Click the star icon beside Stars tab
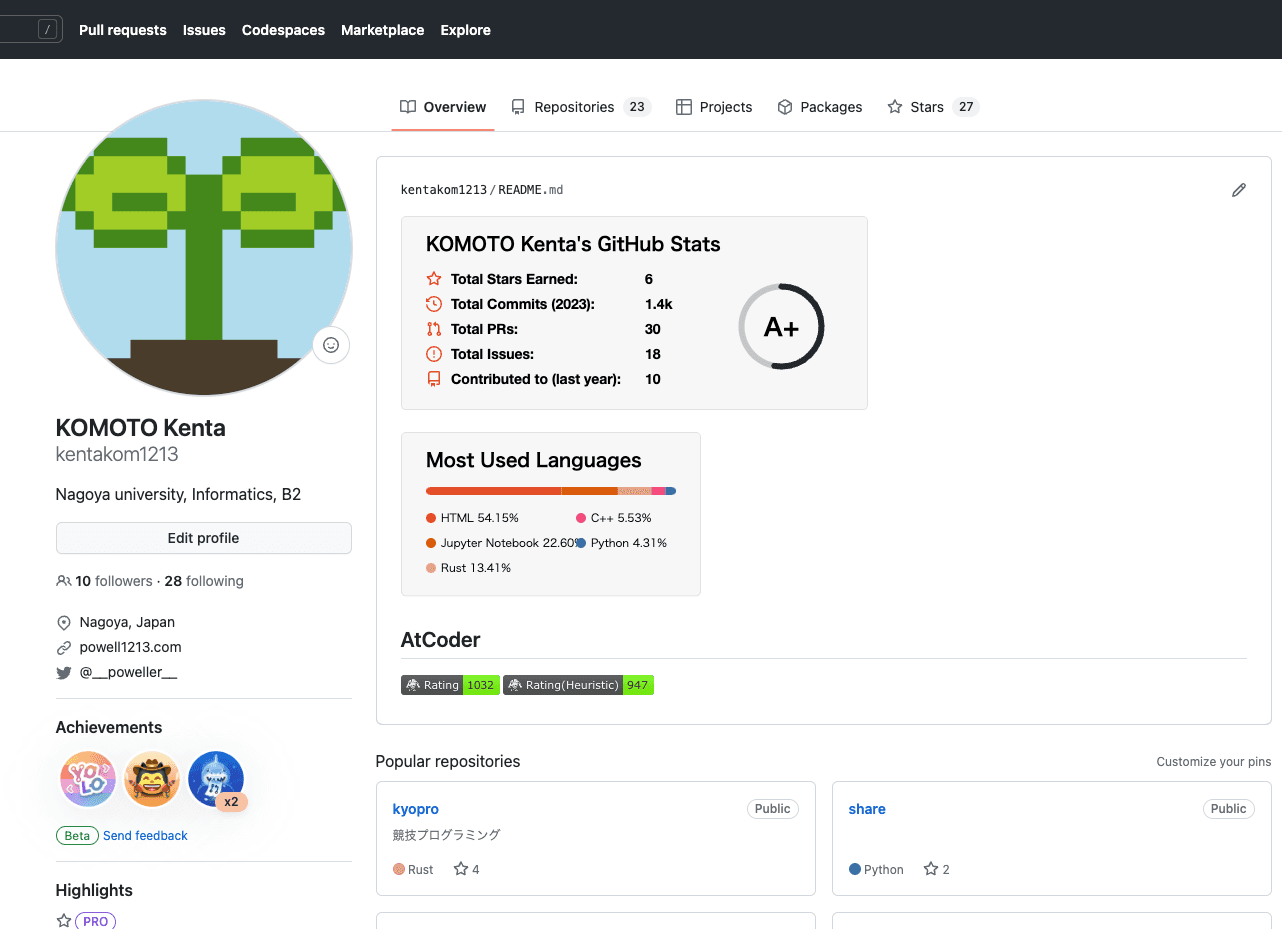Viewport: 1282px width, 929px height. pos(895,107)
